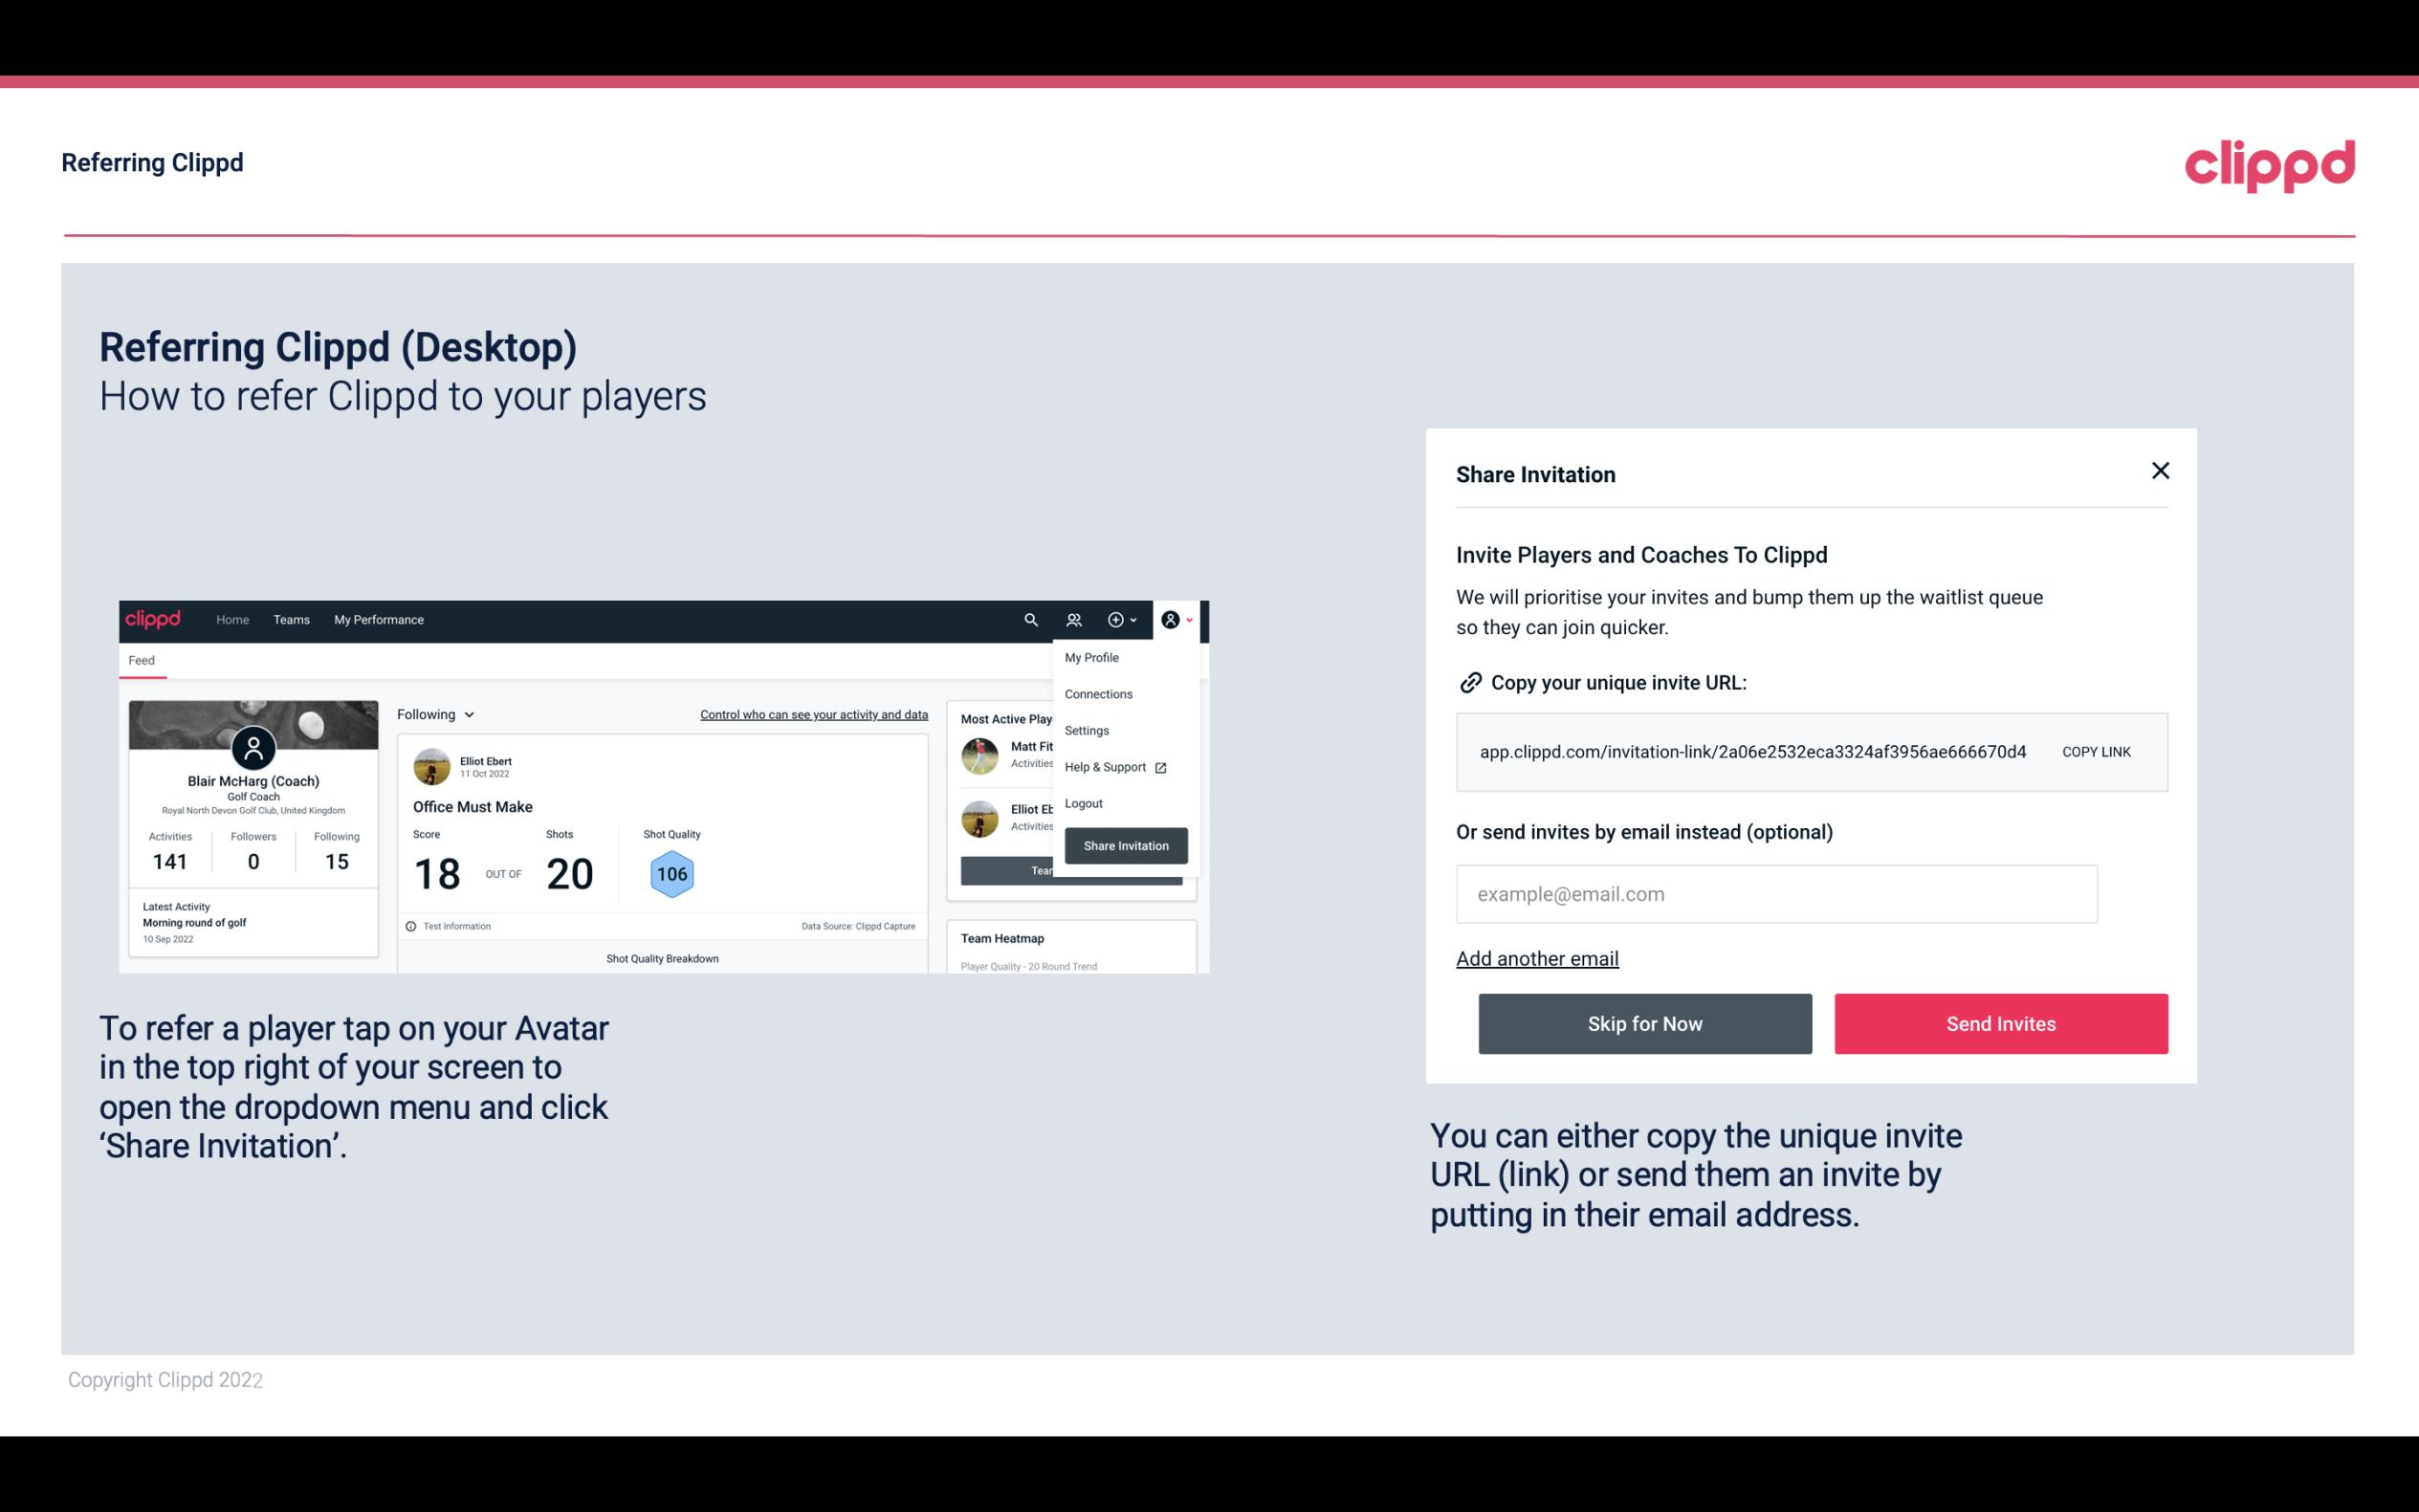Click the email input field
Viewport: 2419px width, 1512px height.
click(x=1776, y=893)
